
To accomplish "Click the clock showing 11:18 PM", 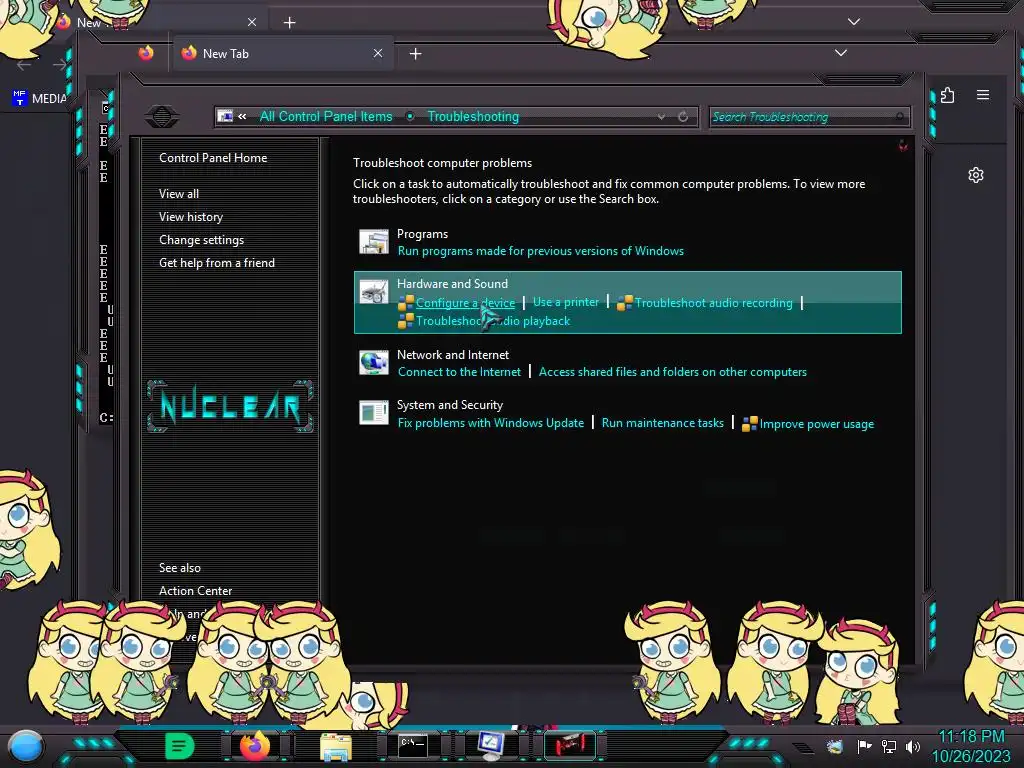I will pyautogui.click(x=971, y=737).
